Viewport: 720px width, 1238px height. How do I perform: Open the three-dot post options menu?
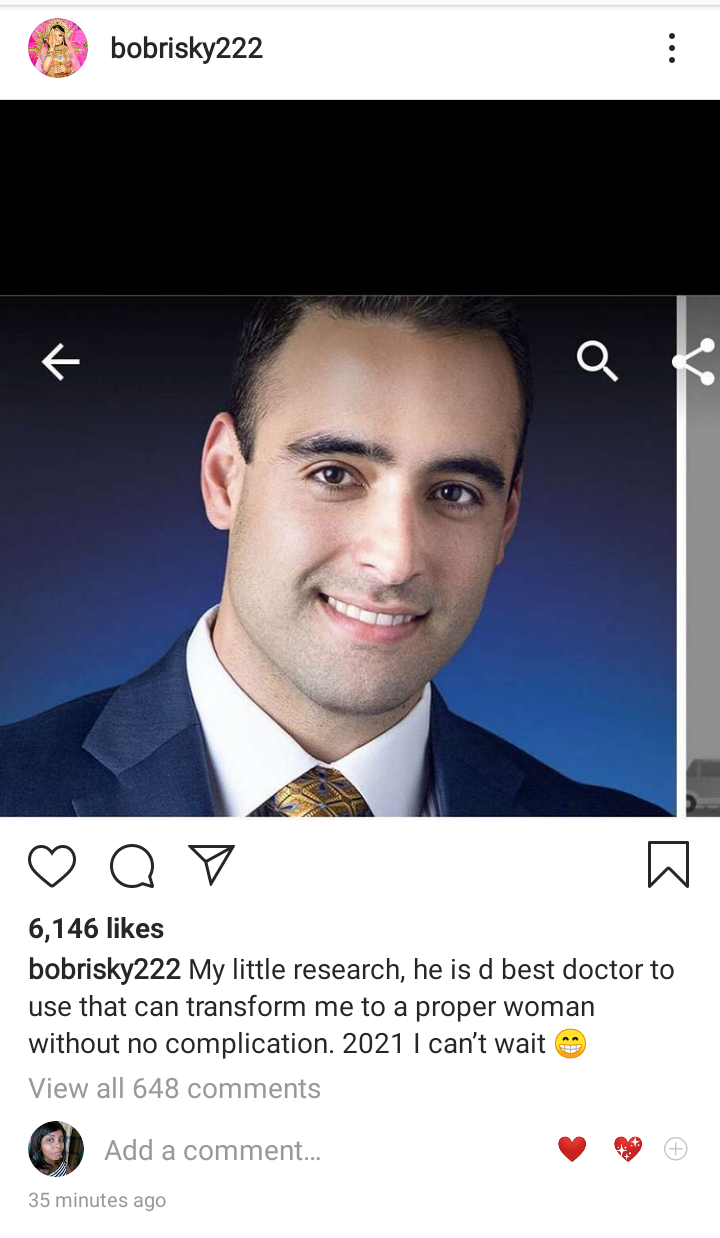pyautogui.click(x=671, y=48)
